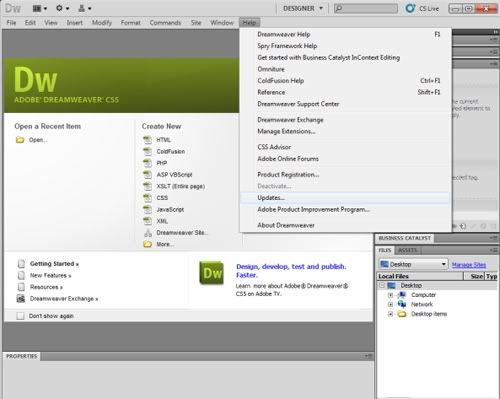The width and height of the screenshot is (500, 399).
Task: Click the Resources document icon
Action: pos(21,287)
